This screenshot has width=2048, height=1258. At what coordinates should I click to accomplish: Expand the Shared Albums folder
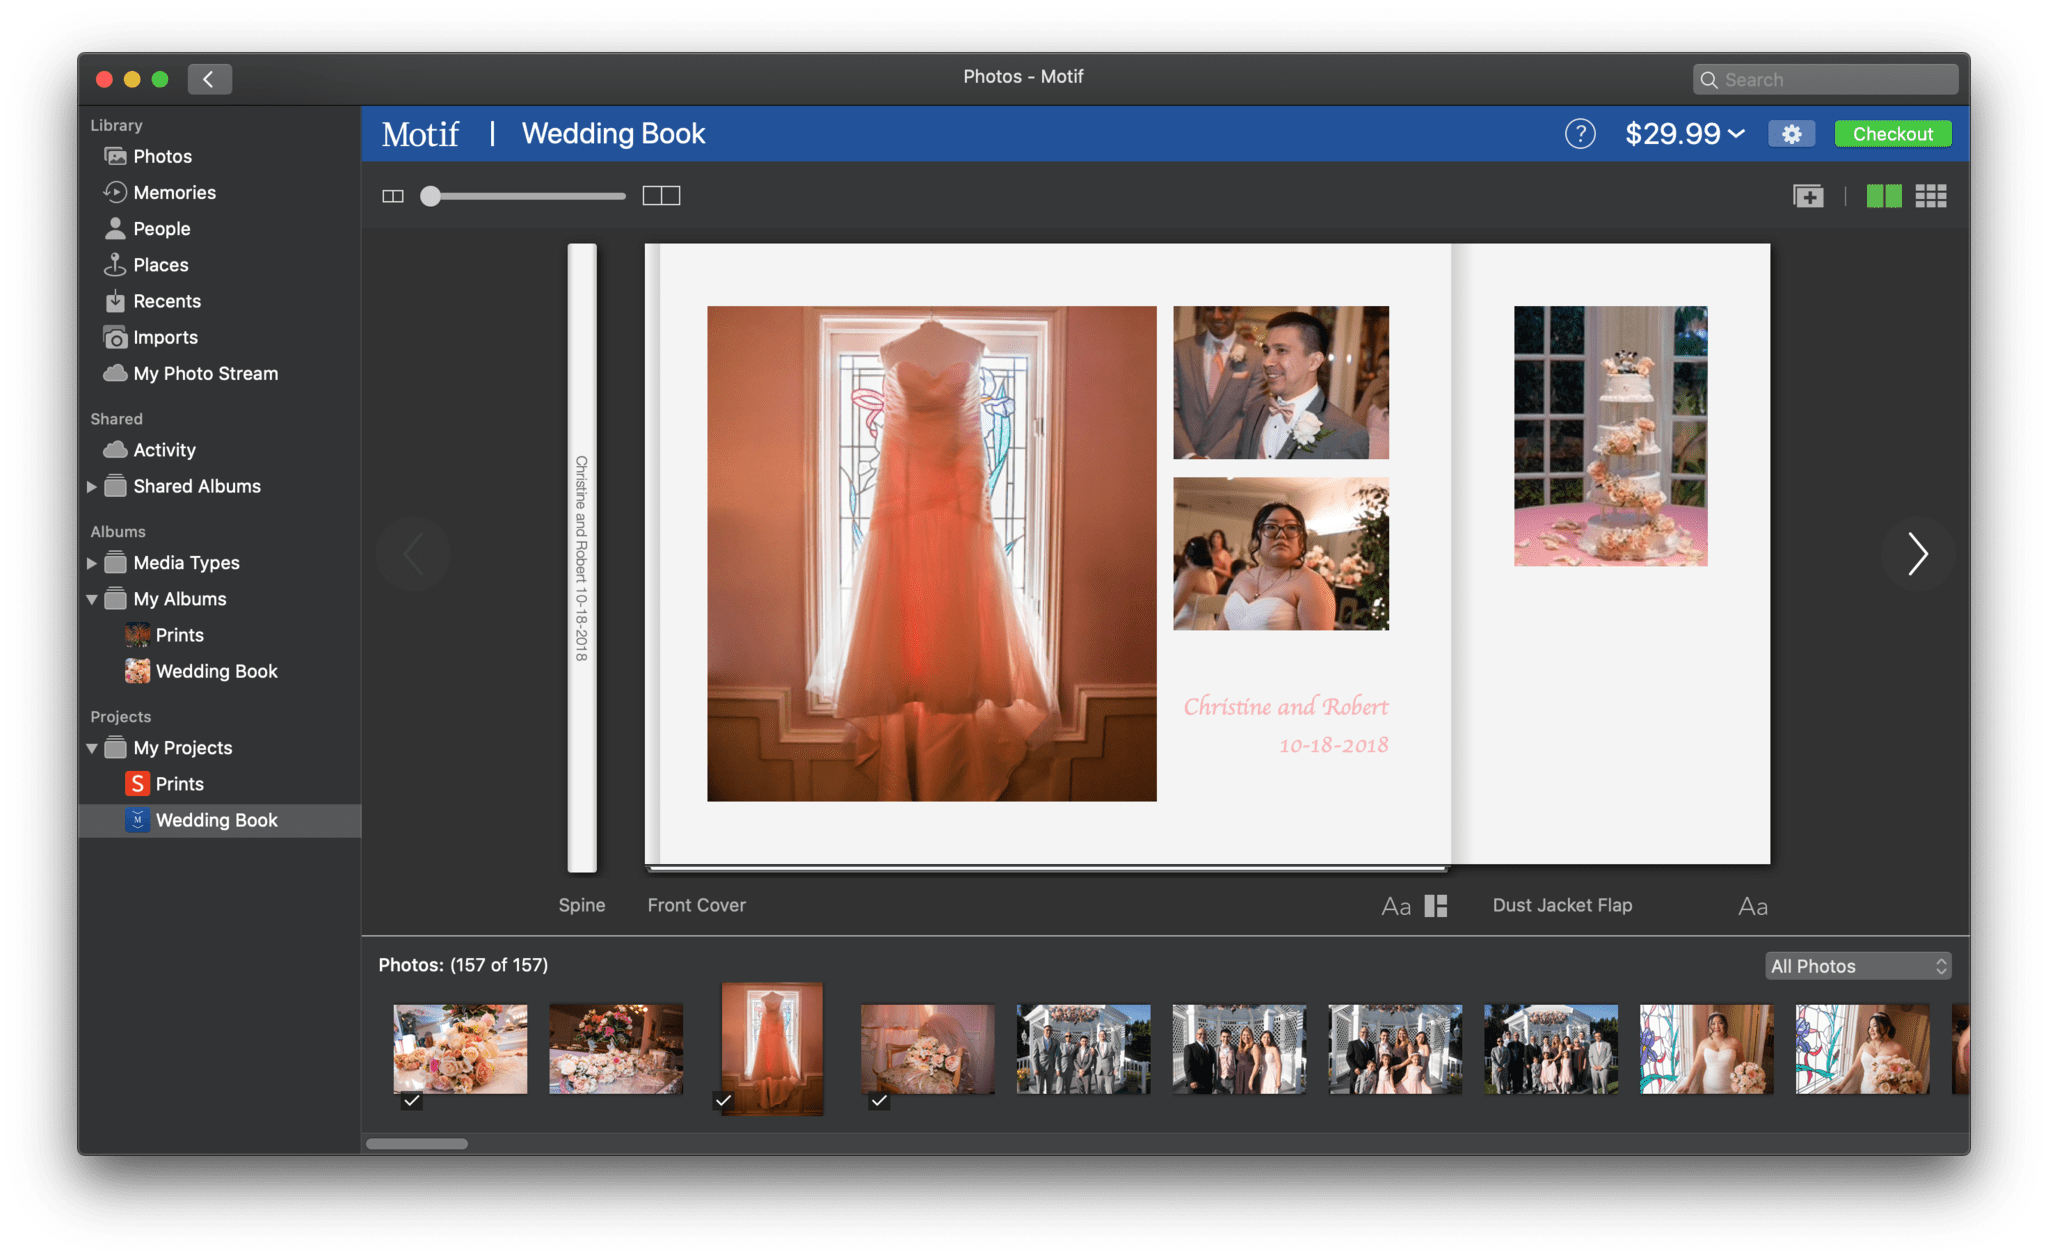91,486
